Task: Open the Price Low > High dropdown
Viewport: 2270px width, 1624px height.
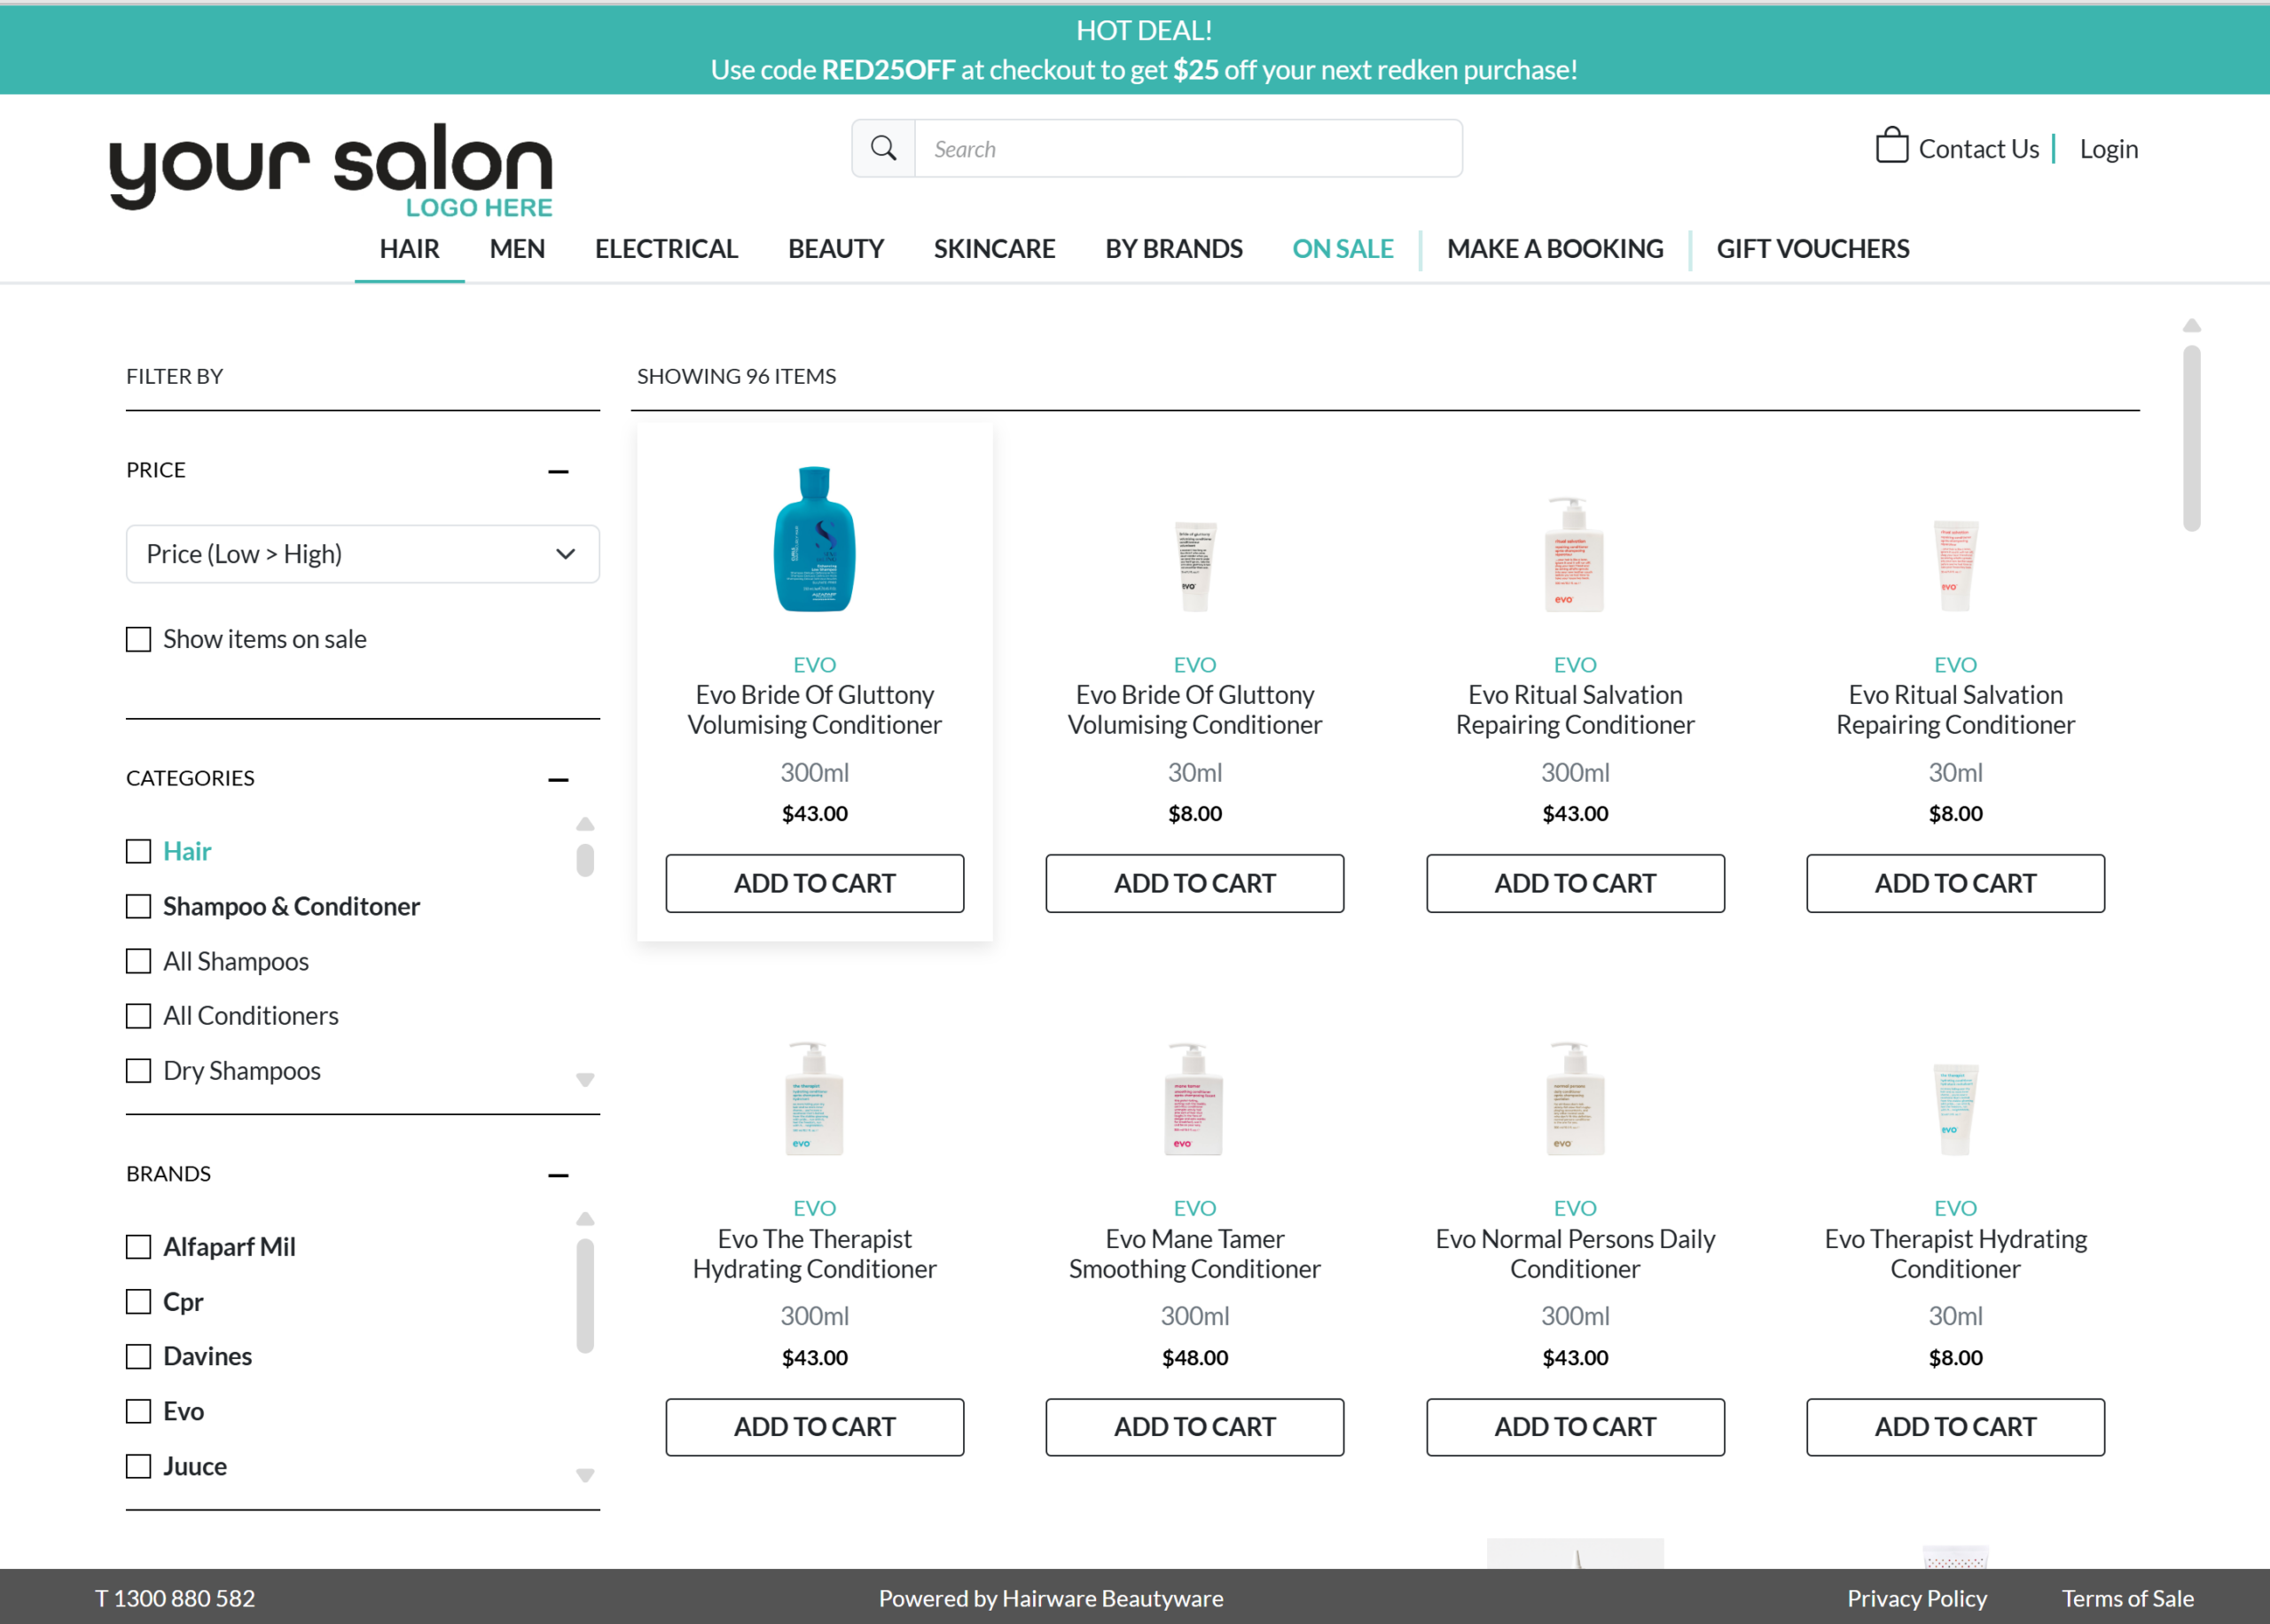Action: click(x=362, y=554)
